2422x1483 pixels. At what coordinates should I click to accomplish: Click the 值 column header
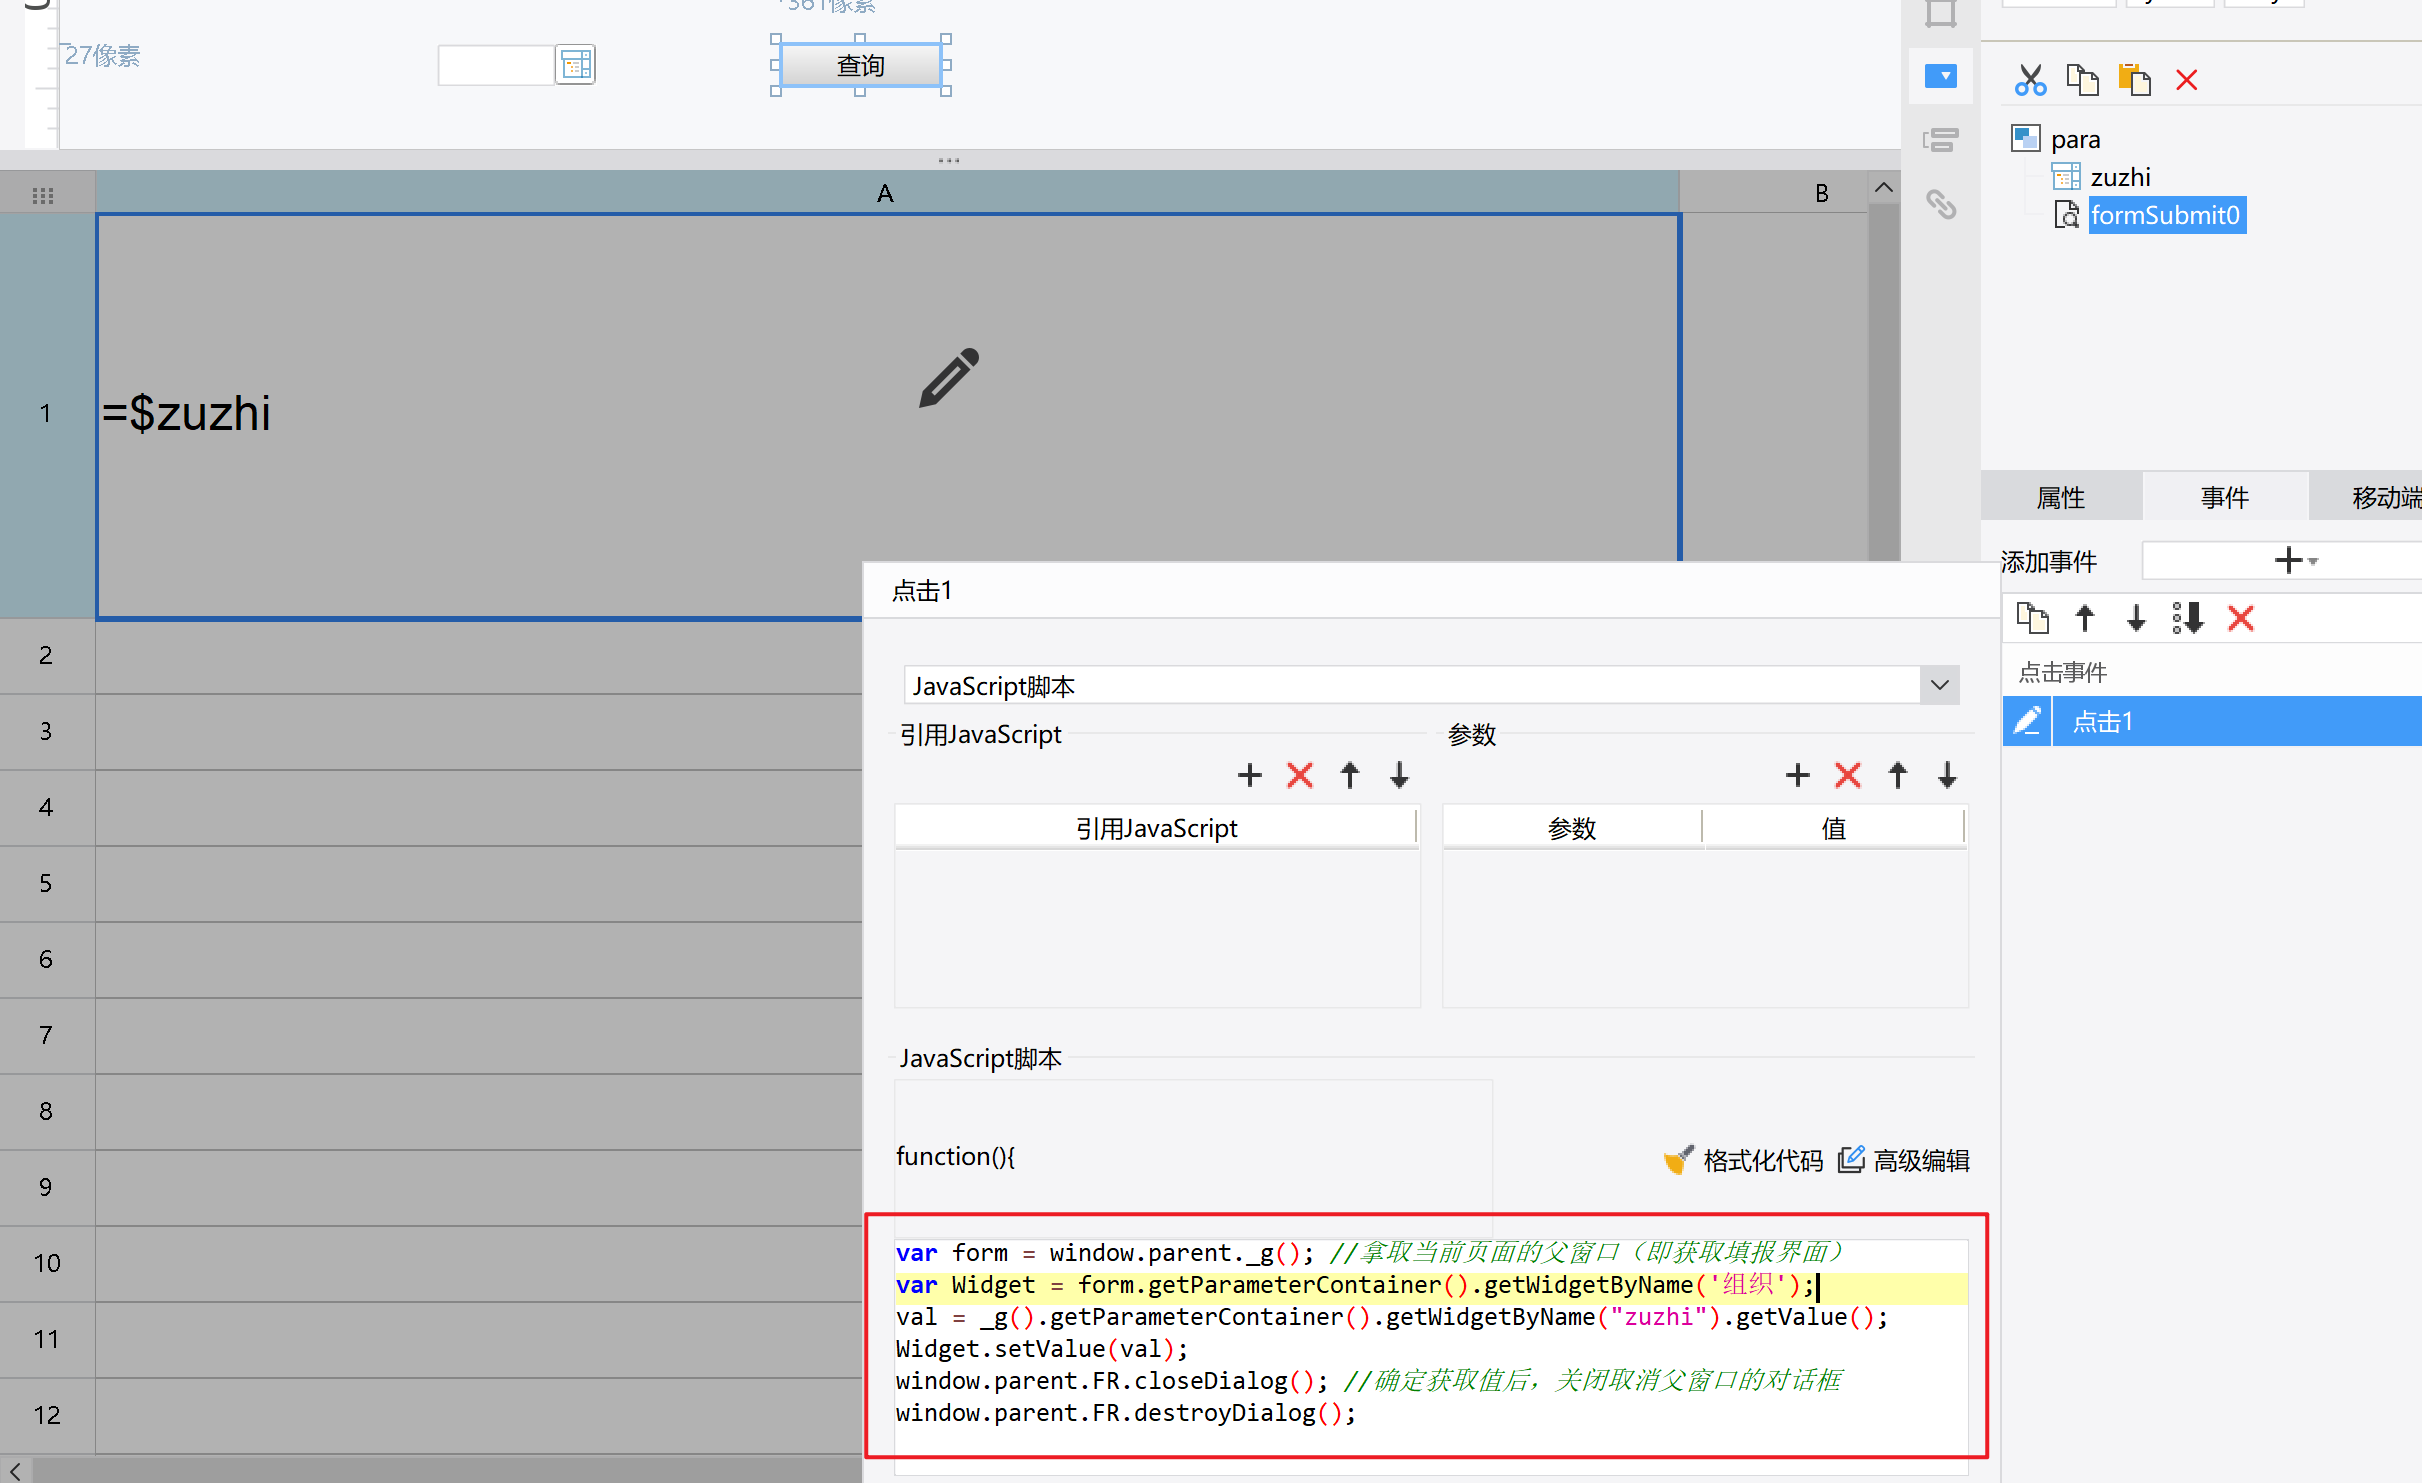pos(1834,828)
